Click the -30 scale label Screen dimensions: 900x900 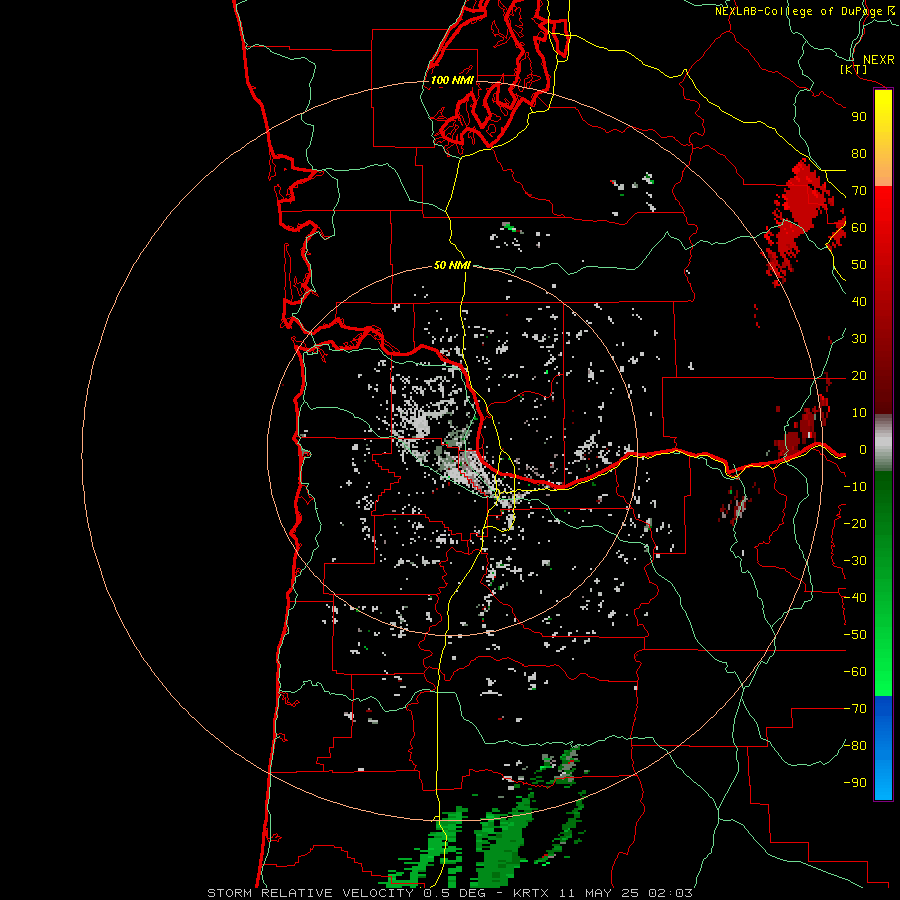tap(855, 560)
